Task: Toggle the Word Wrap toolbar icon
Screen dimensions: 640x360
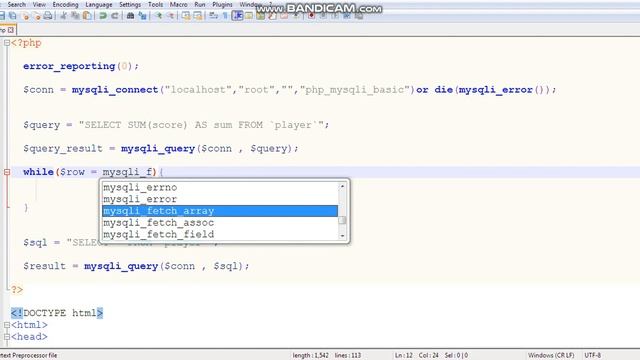Action: point(213,16)
